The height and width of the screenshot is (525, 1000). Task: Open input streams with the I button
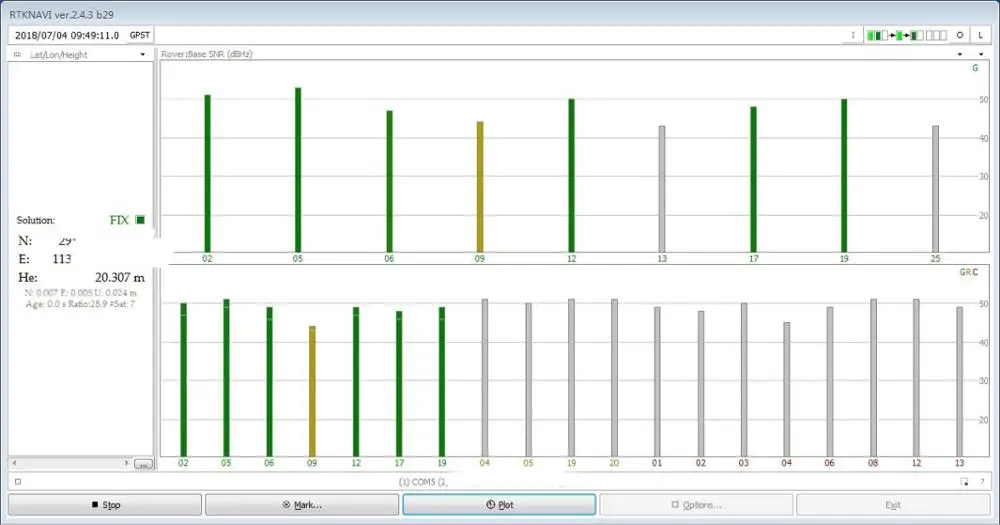pyautogui.click(x=853, y=35)
